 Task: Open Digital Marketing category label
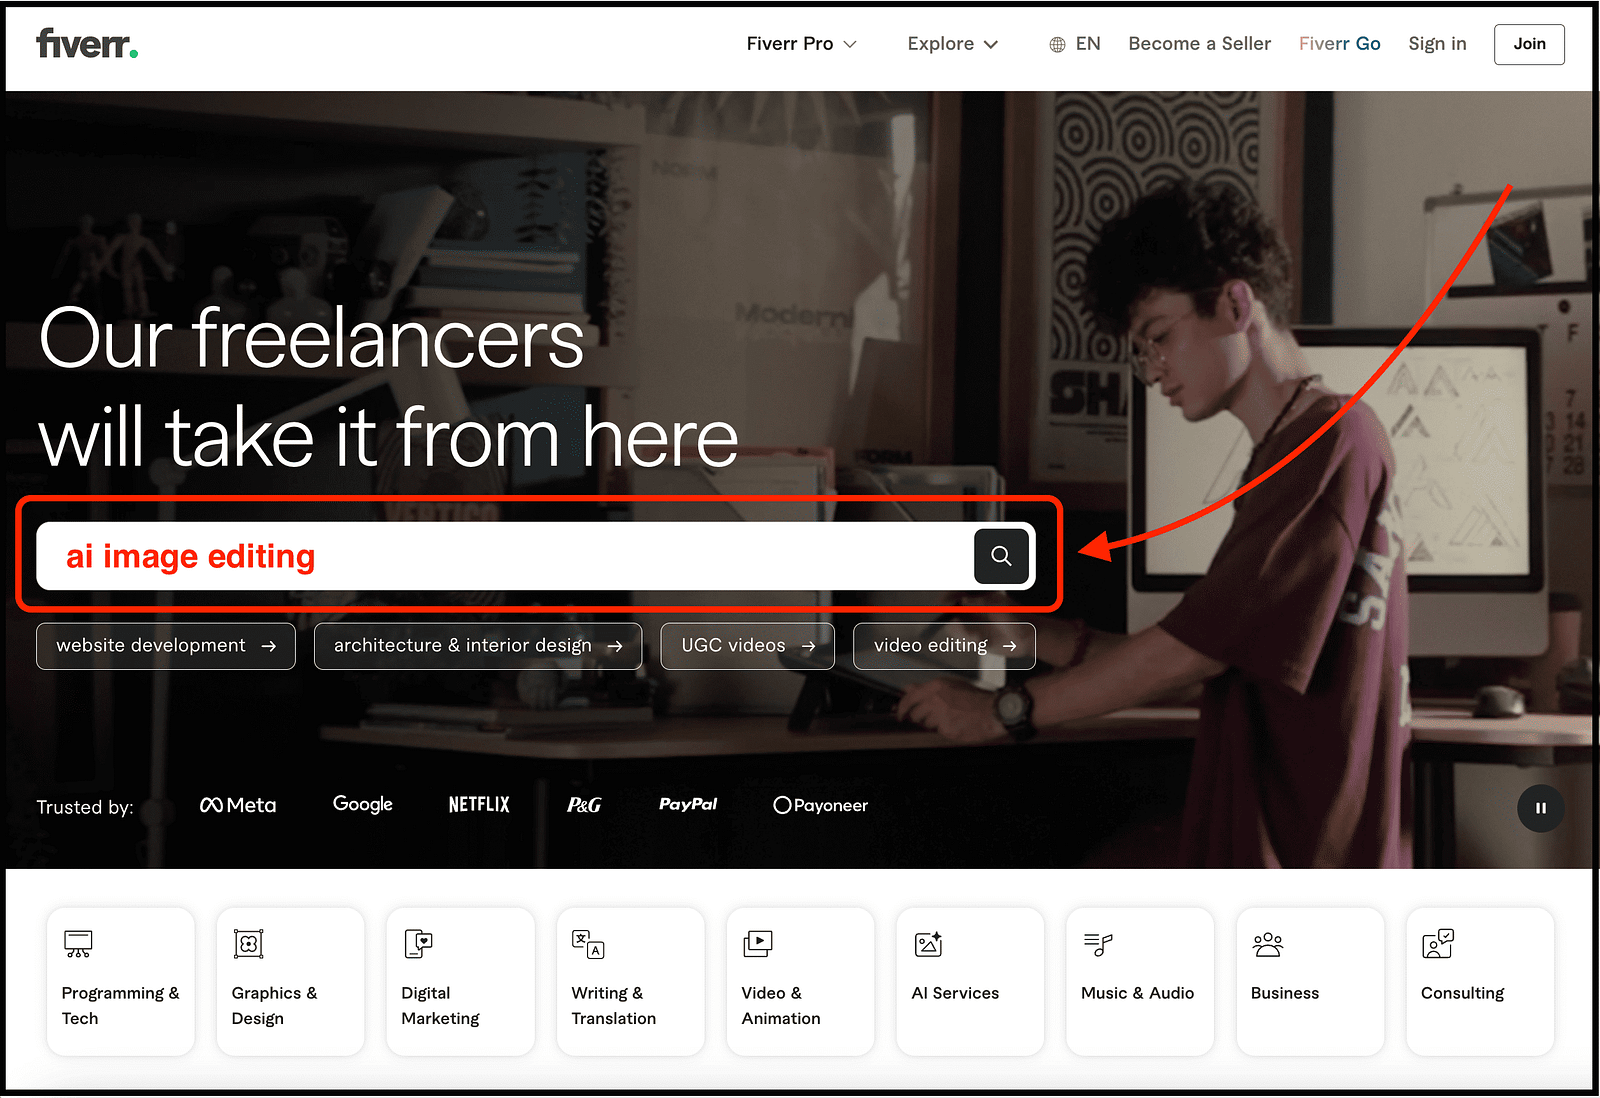point(440,1005)
